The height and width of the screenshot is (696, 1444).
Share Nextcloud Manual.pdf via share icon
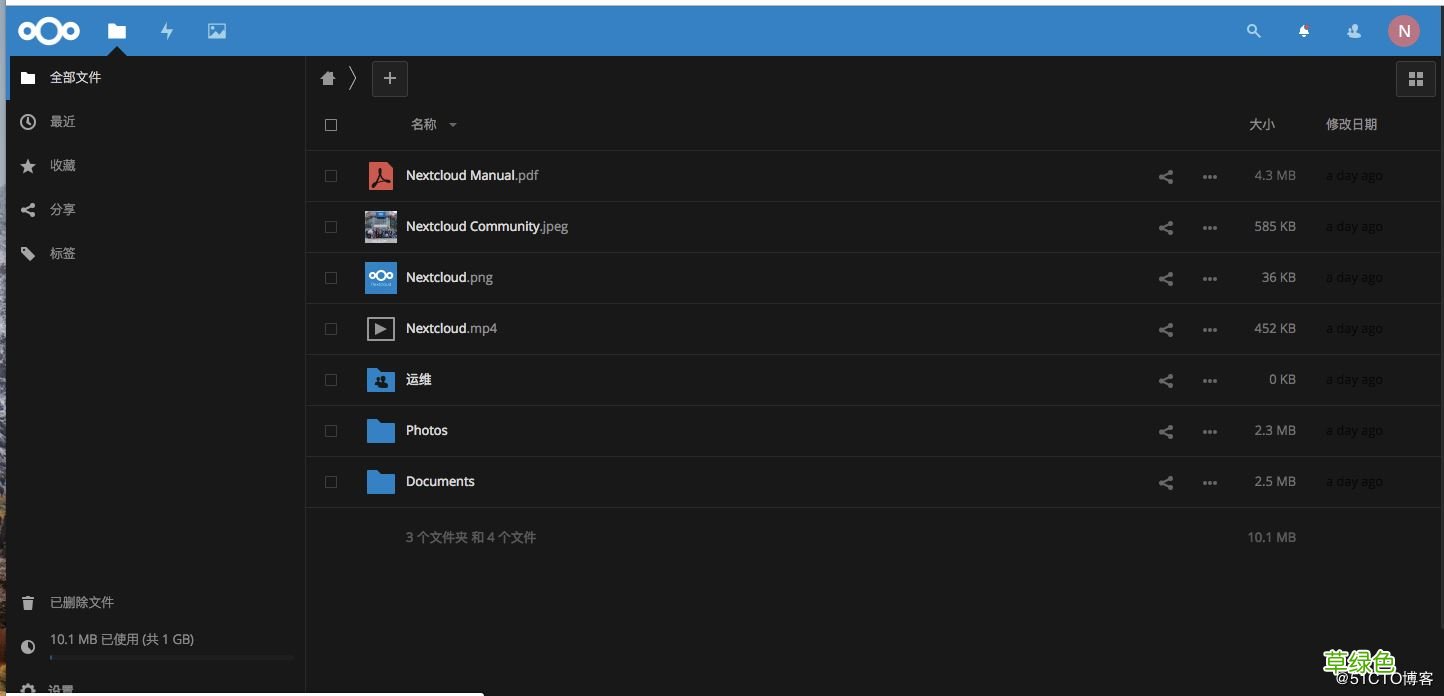tap(1166, 176)
